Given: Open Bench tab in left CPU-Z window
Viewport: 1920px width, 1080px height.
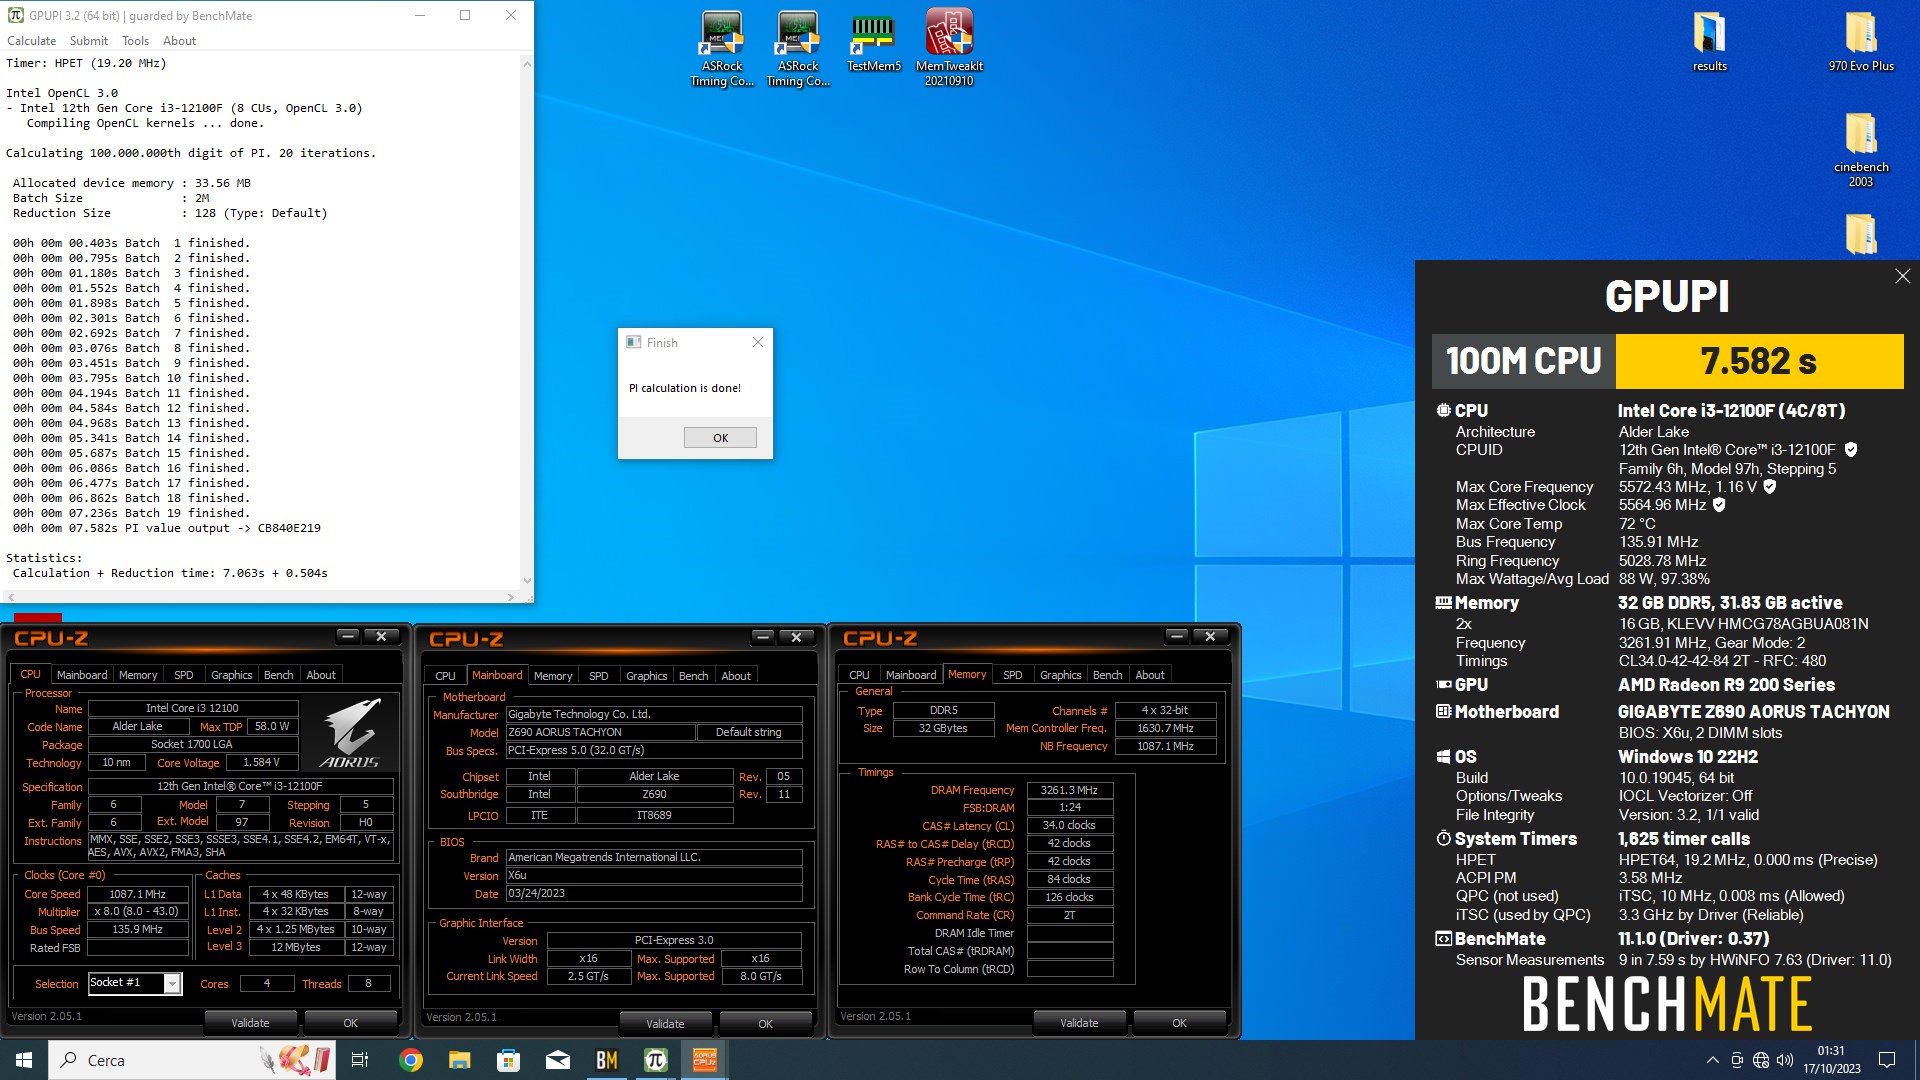Looking at the screenshot, I should point(278,675).
